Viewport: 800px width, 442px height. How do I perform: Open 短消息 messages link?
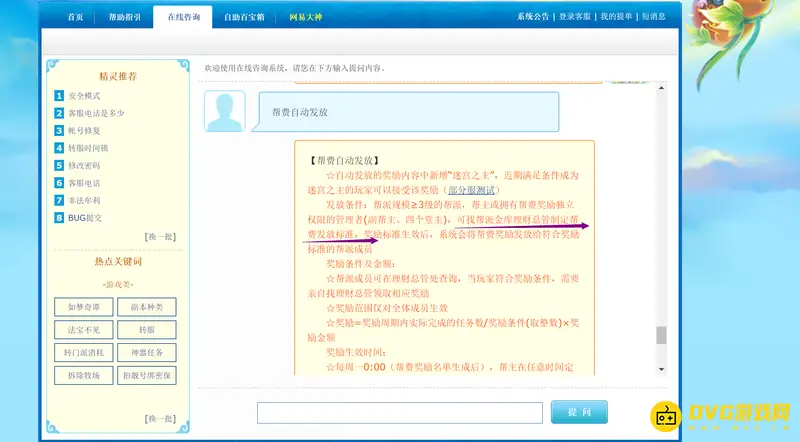654,16
